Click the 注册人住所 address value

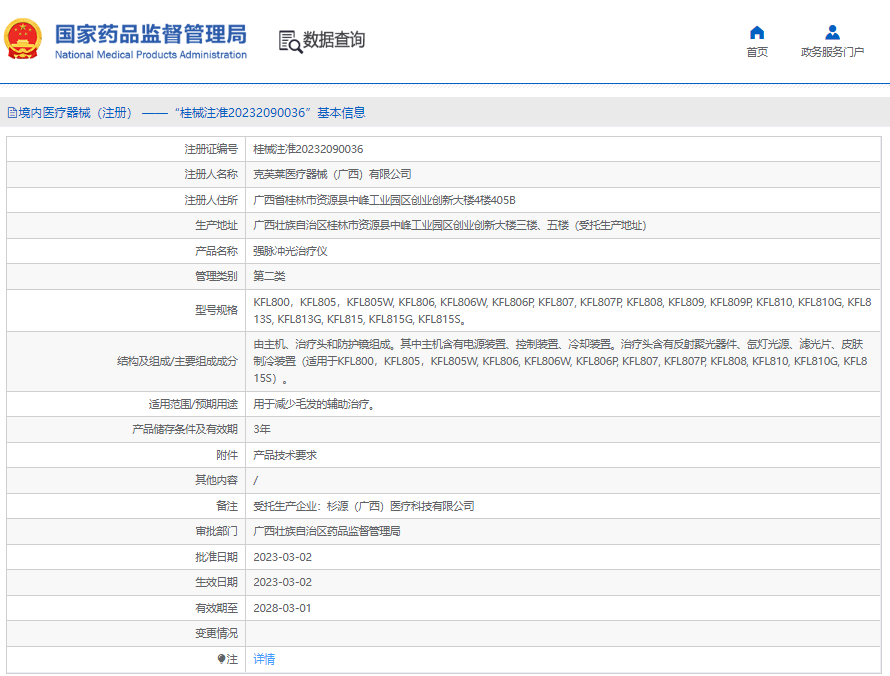point(384,200)
